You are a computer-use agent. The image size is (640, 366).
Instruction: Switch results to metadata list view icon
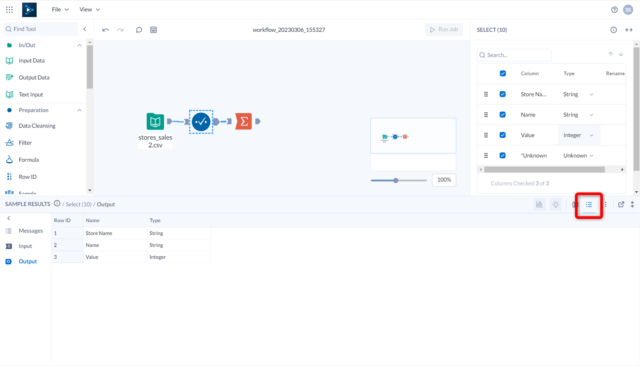point(589,204)
